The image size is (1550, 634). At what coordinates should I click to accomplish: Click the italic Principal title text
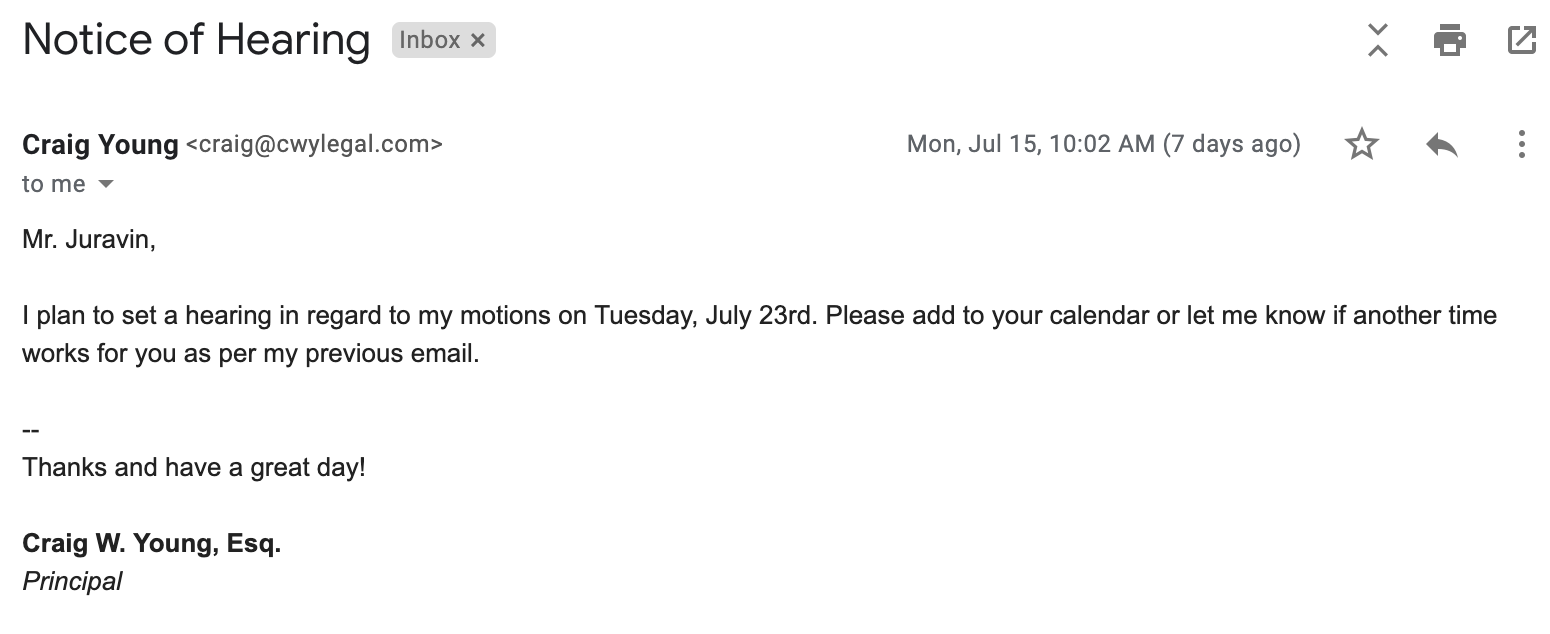click(x=72, y=581)
